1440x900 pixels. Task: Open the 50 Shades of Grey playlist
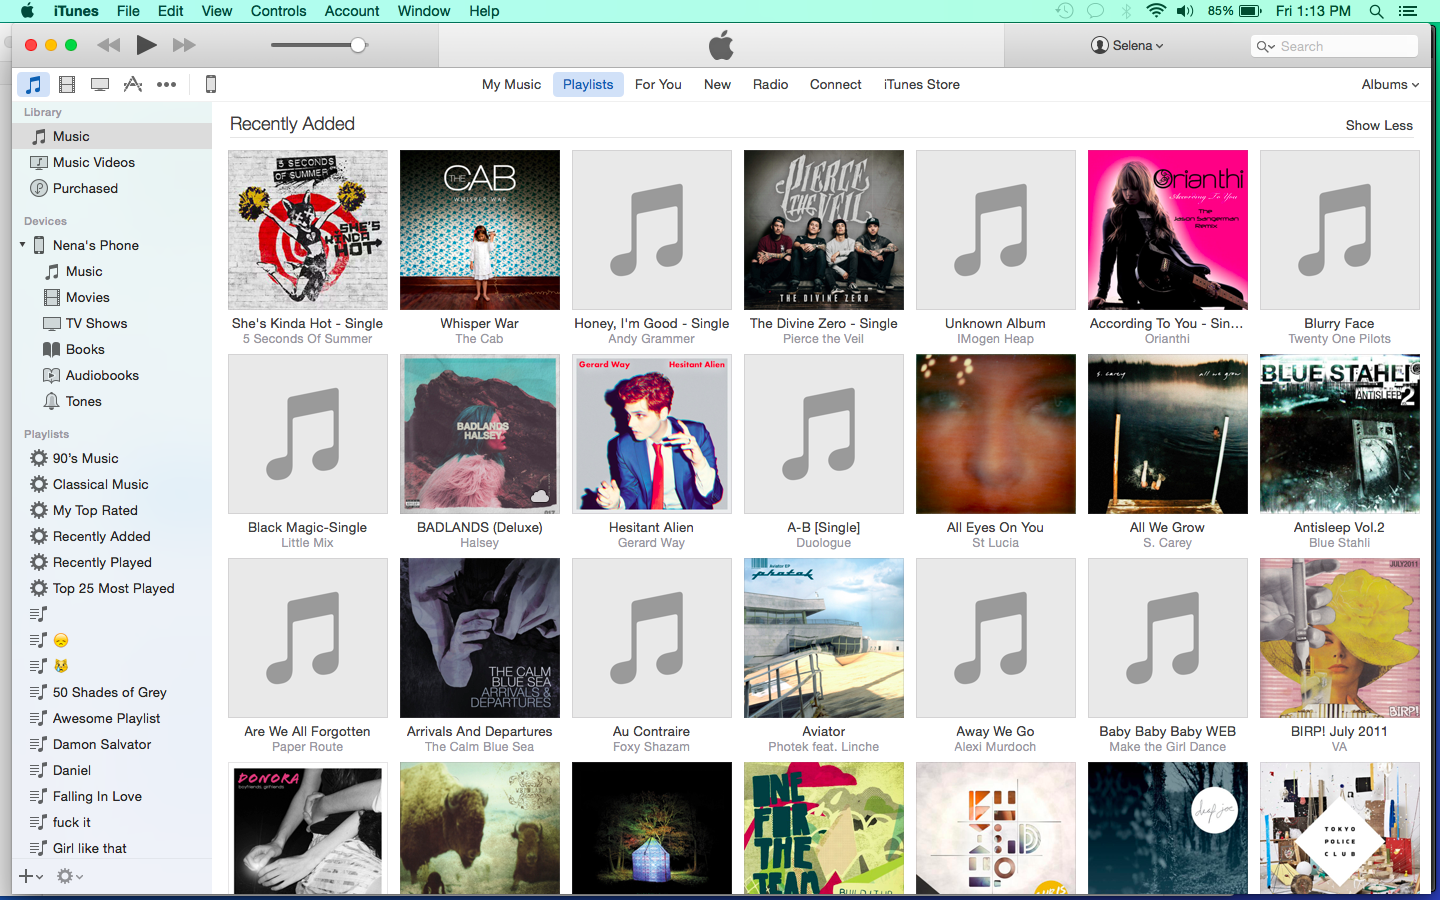click(x=112, y=692)
